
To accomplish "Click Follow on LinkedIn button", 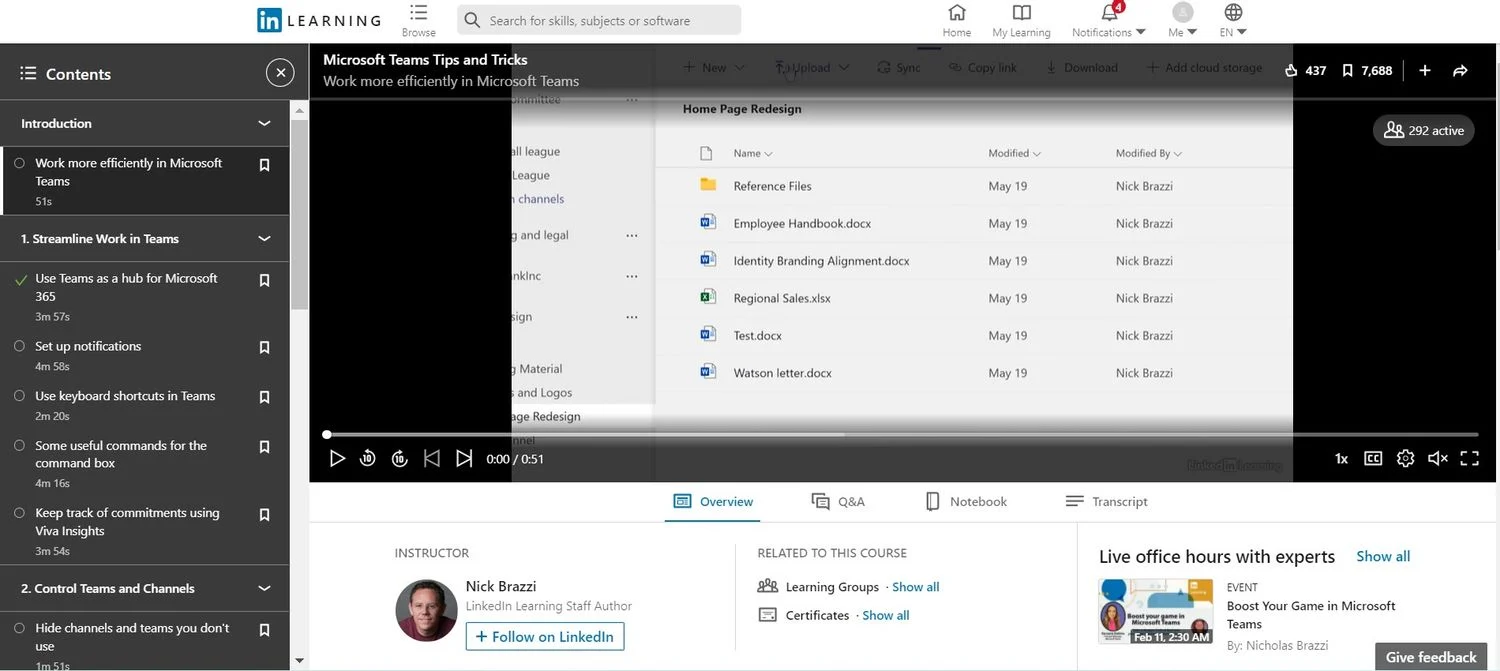I will point(545,636).
